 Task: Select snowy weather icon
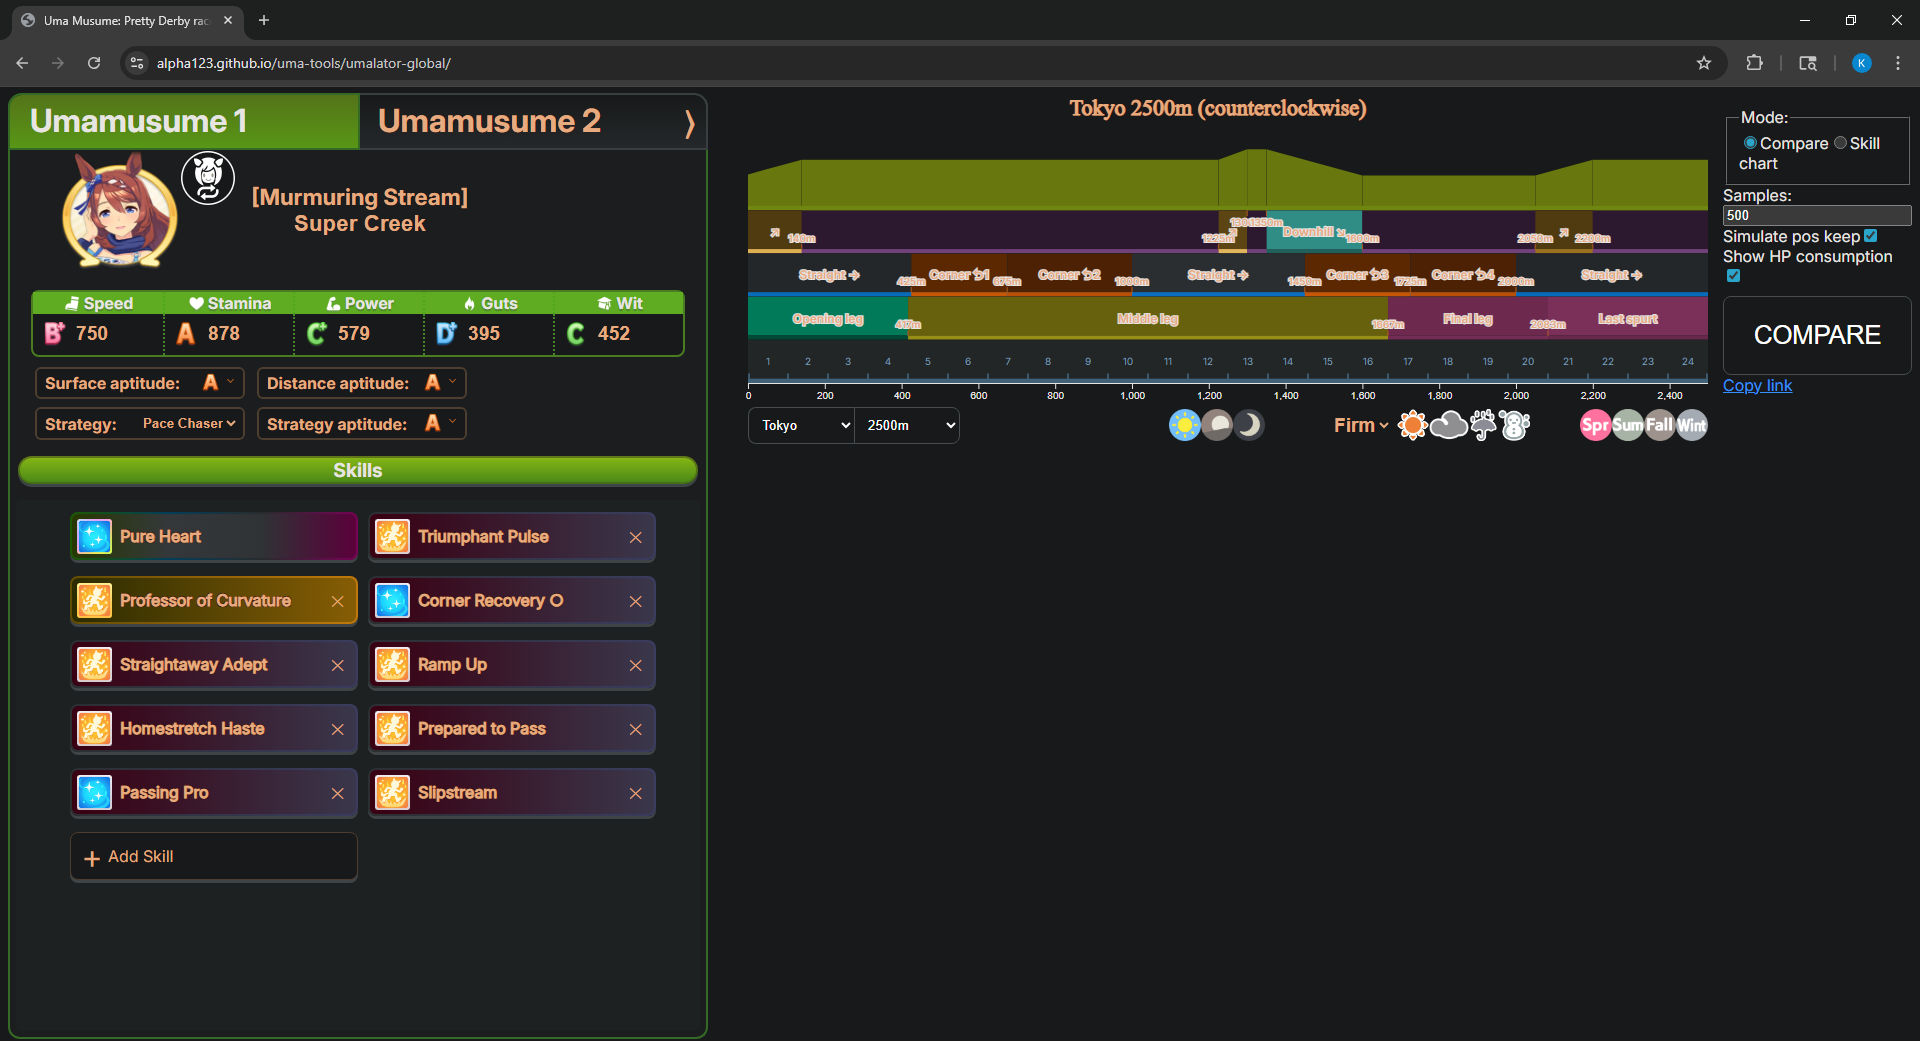click(x=1515, y=425)
